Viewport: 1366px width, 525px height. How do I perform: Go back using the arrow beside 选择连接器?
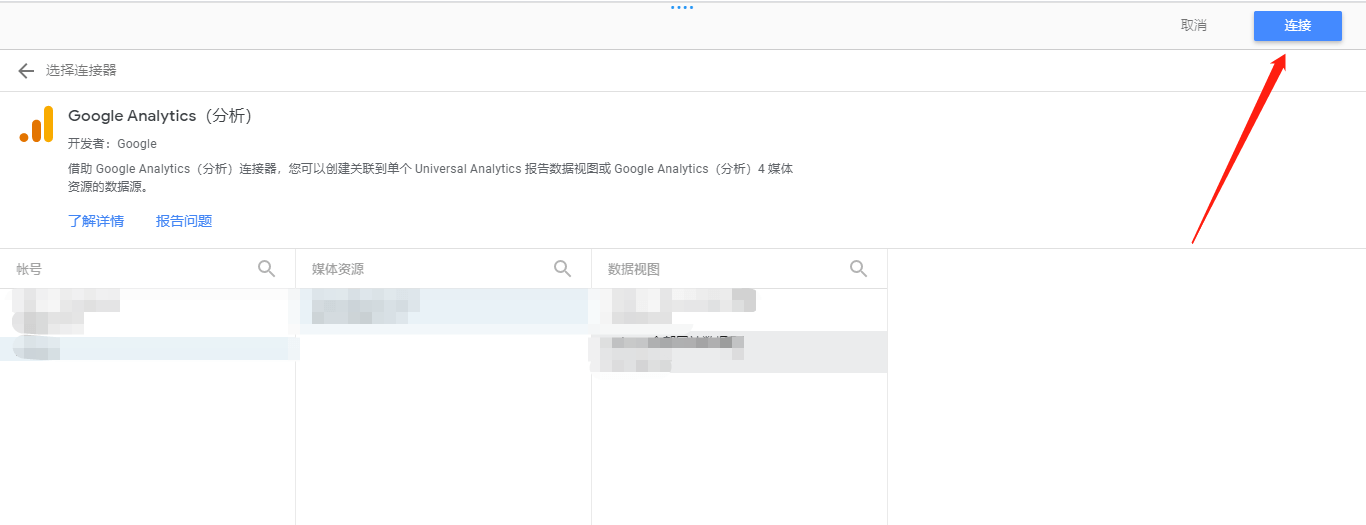point(26,71)
